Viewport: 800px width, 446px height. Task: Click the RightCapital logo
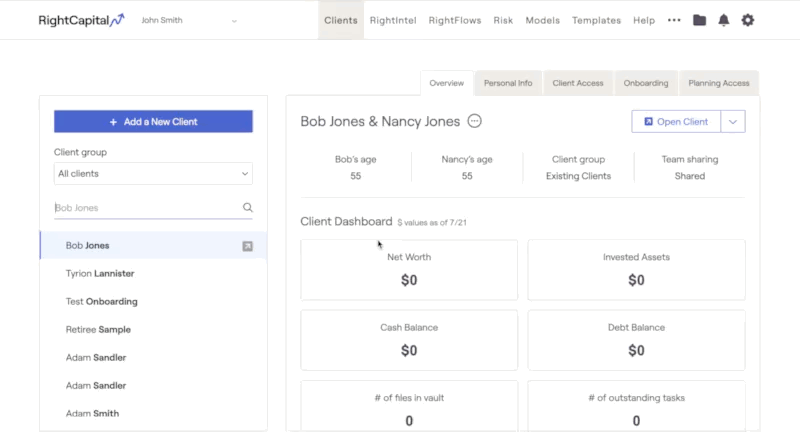[x=82, y=20]
